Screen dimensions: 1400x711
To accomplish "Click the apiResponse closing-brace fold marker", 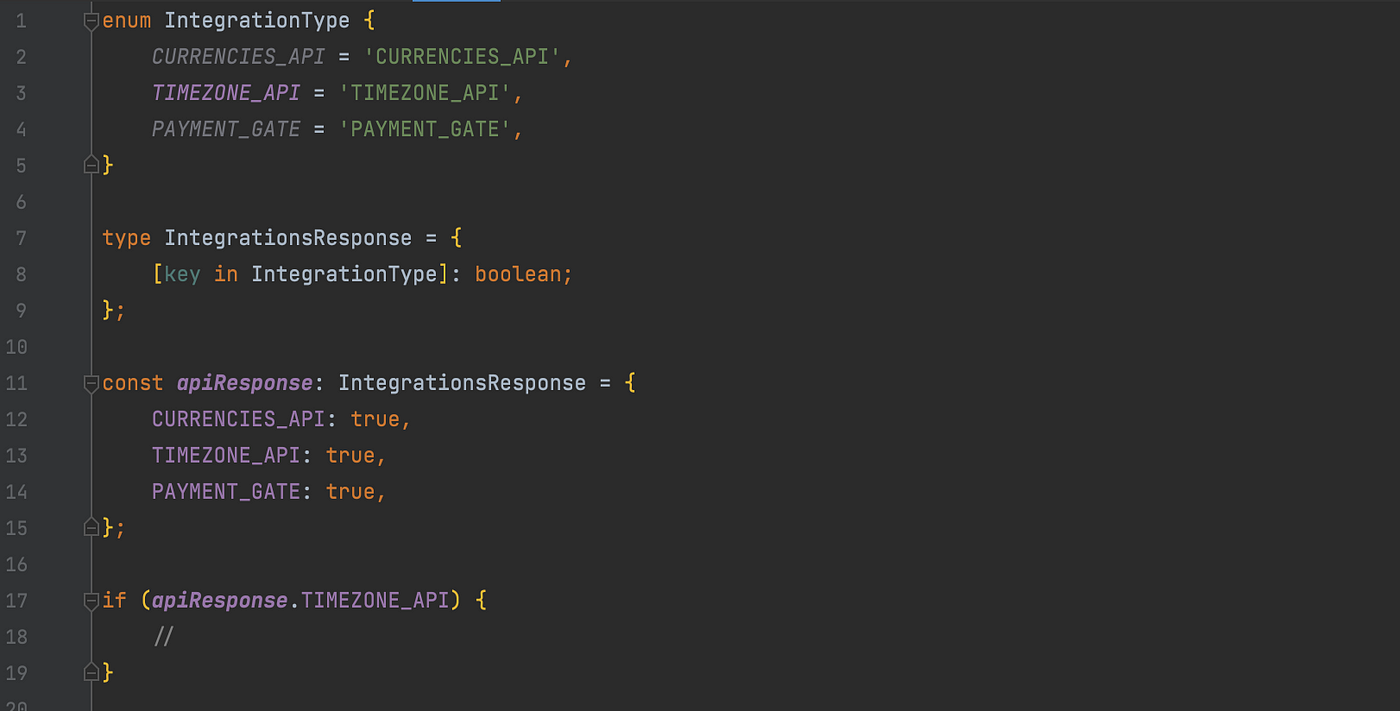I will [x=91, y=527].
